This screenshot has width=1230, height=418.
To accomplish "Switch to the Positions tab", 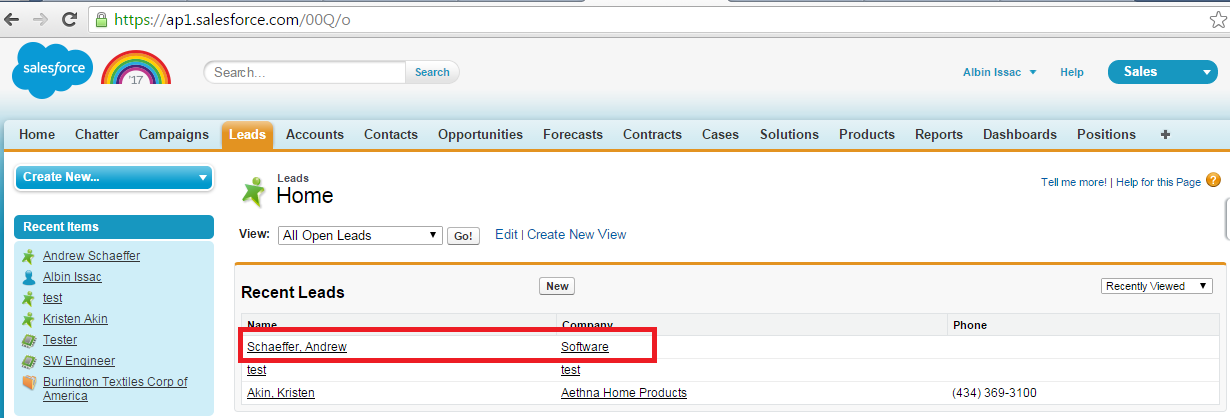I will coord(1106,134).
